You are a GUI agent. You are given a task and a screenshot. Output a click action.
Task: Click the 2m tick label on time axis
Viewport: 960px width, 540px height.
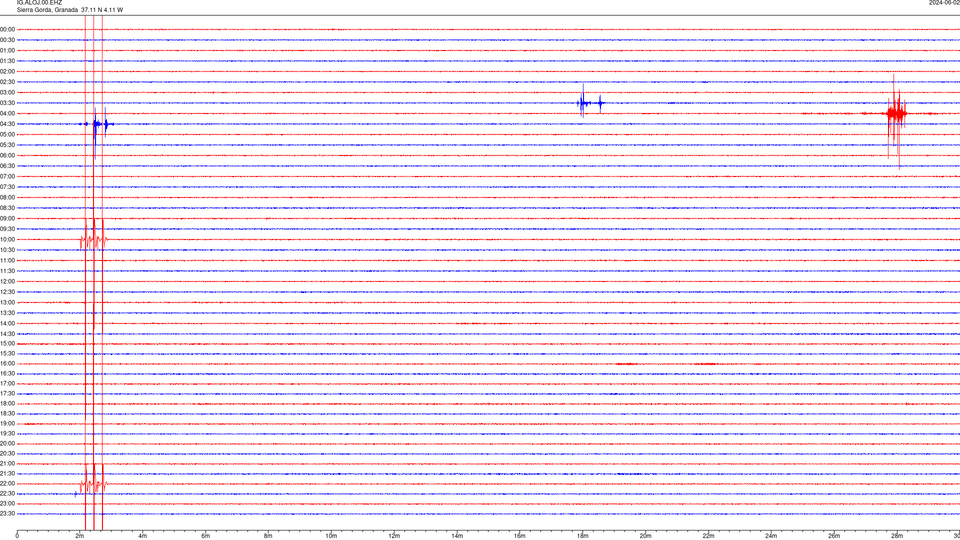(80, 536)
